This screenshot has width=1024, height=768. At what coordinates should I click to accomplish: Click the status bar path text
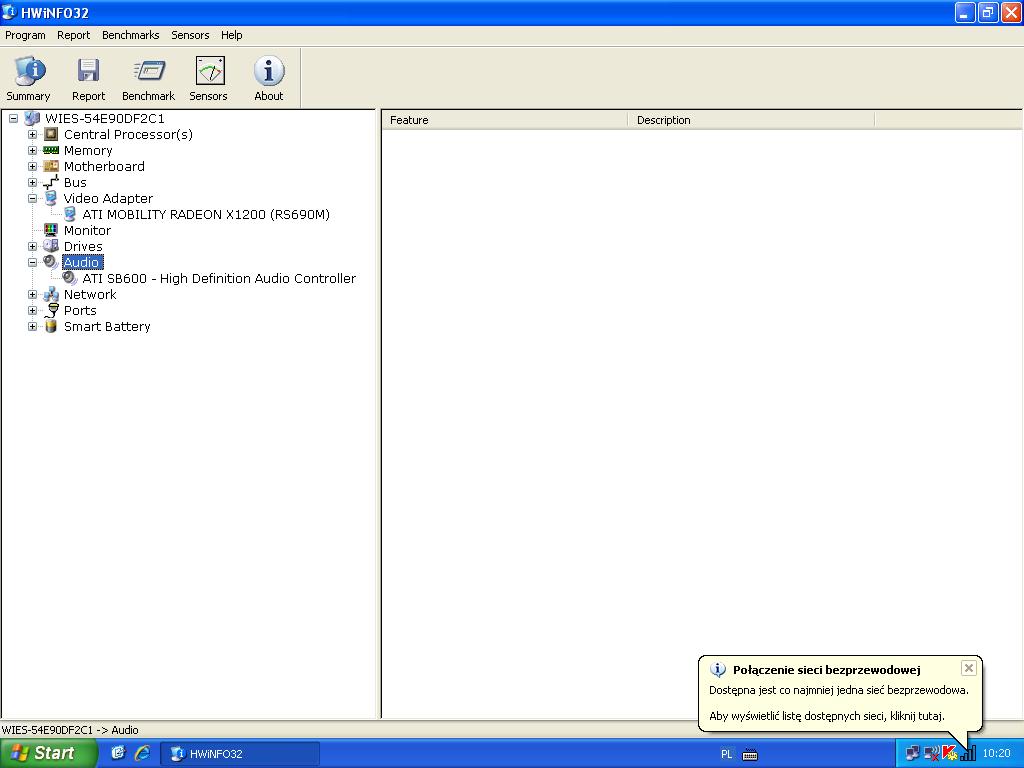(x=70, y=730)
